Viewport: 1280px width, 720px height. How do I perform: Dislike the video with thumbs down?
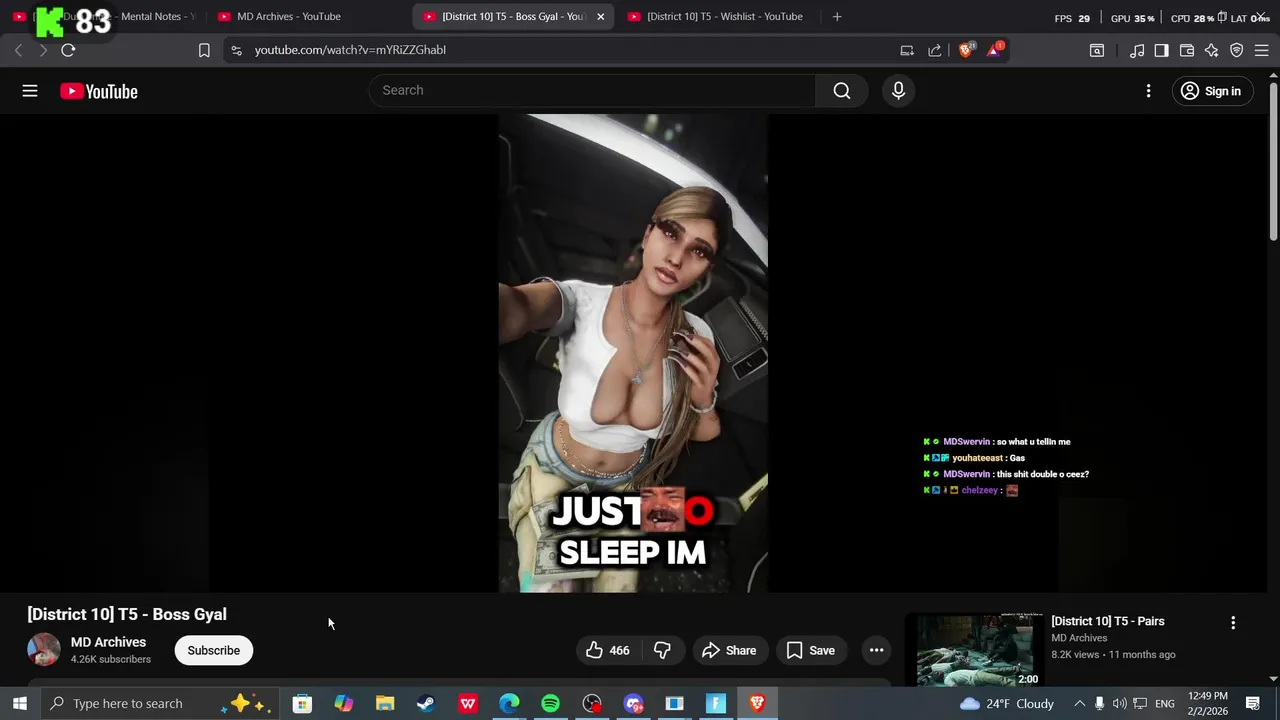tap(662, 650)
